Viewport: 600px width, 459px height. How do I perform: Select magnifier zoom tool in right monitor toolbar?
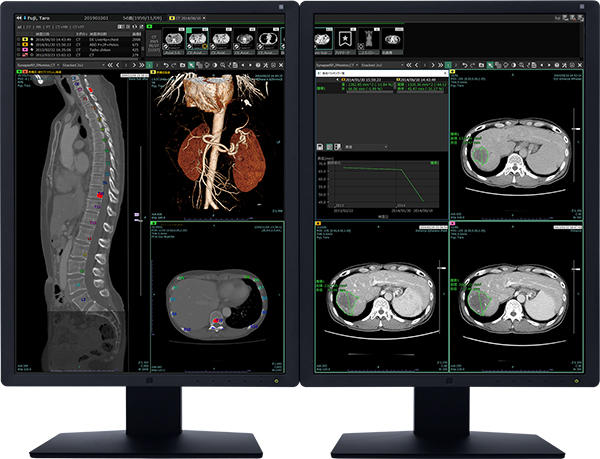521,65
